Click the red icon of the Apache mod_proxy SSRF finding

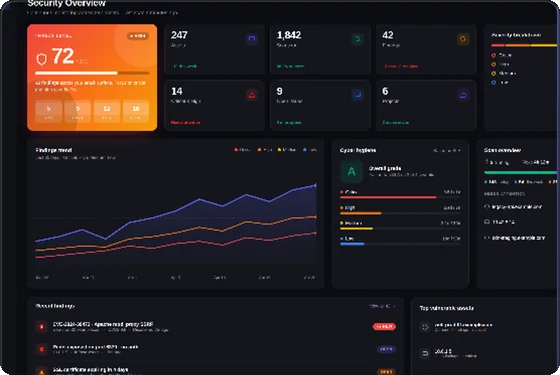[41, 326]
